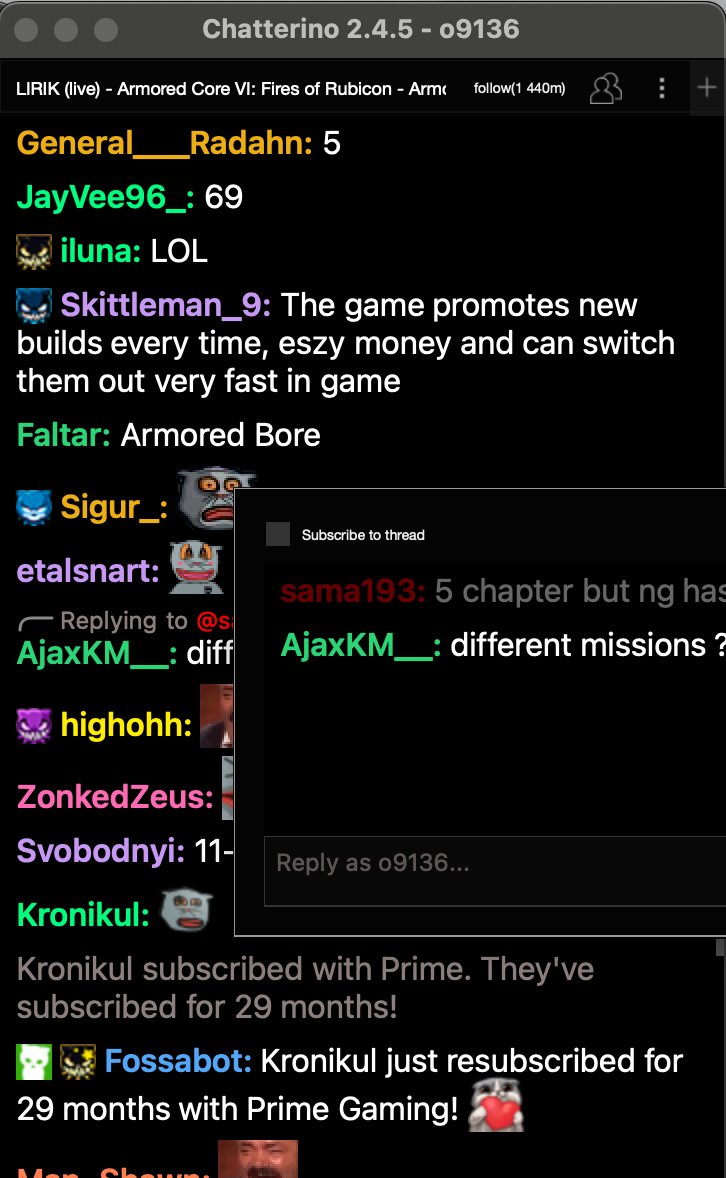Click sama193 username in thread popup

[x=352, y=591]
